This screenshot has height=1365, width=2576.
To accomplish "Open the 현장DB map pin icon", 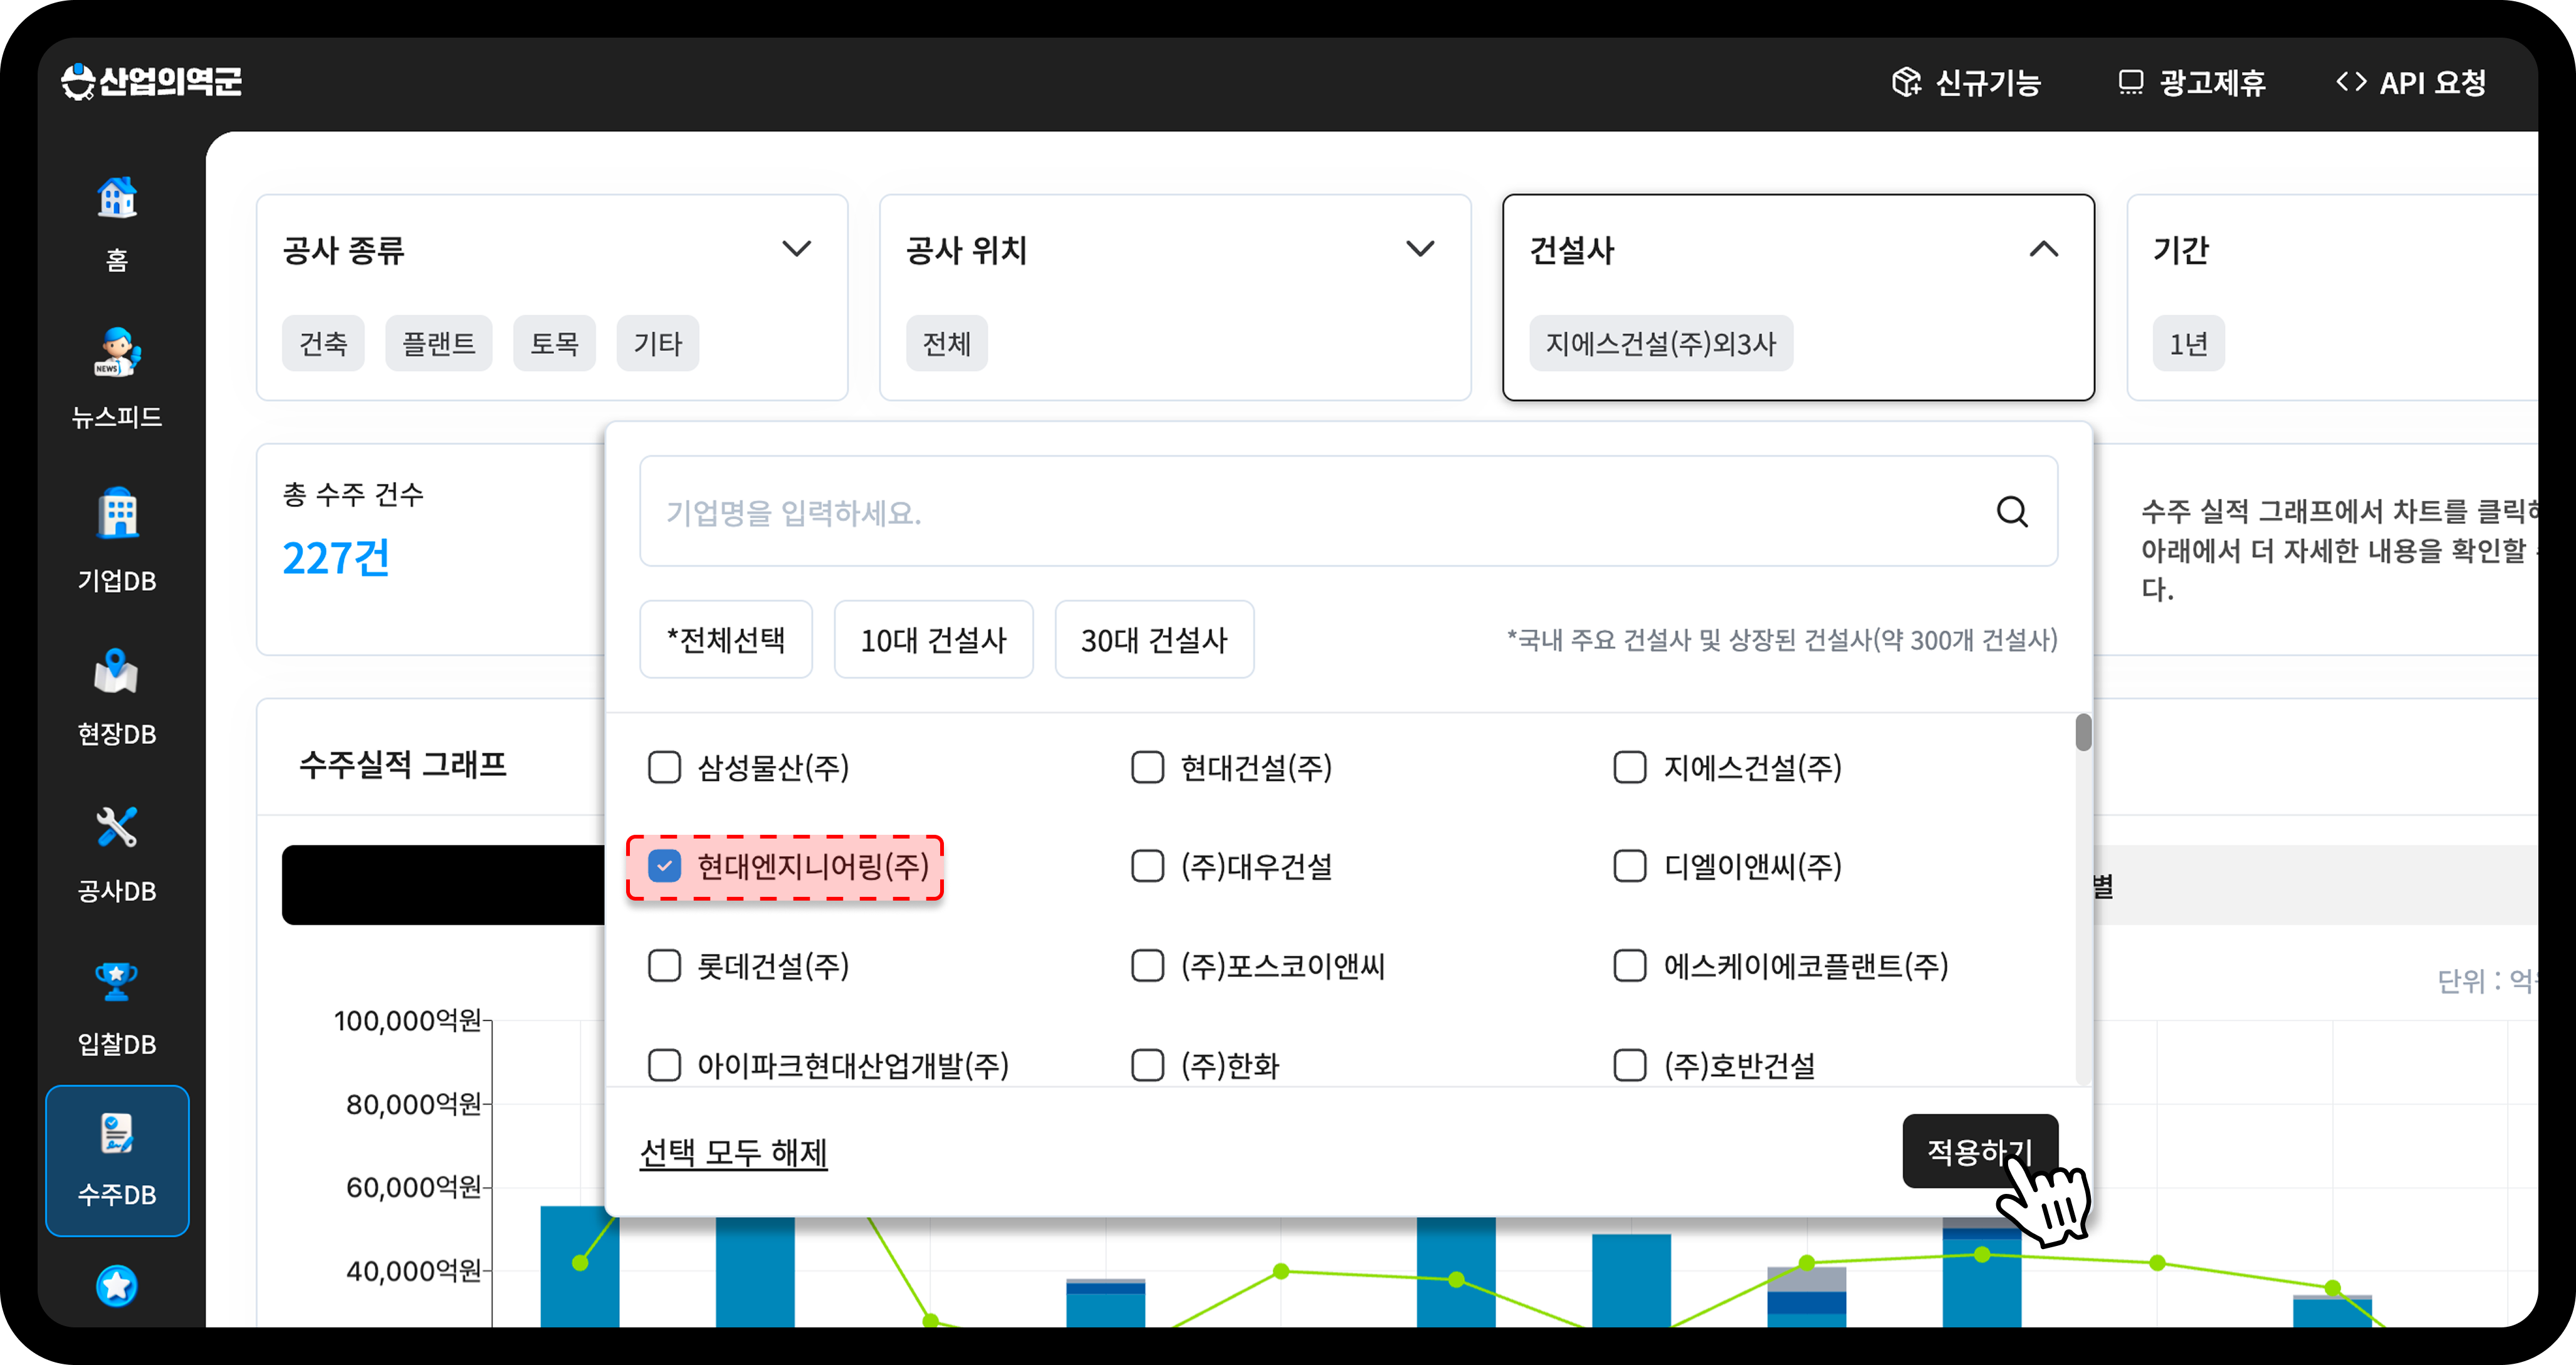I will [116, 670].
